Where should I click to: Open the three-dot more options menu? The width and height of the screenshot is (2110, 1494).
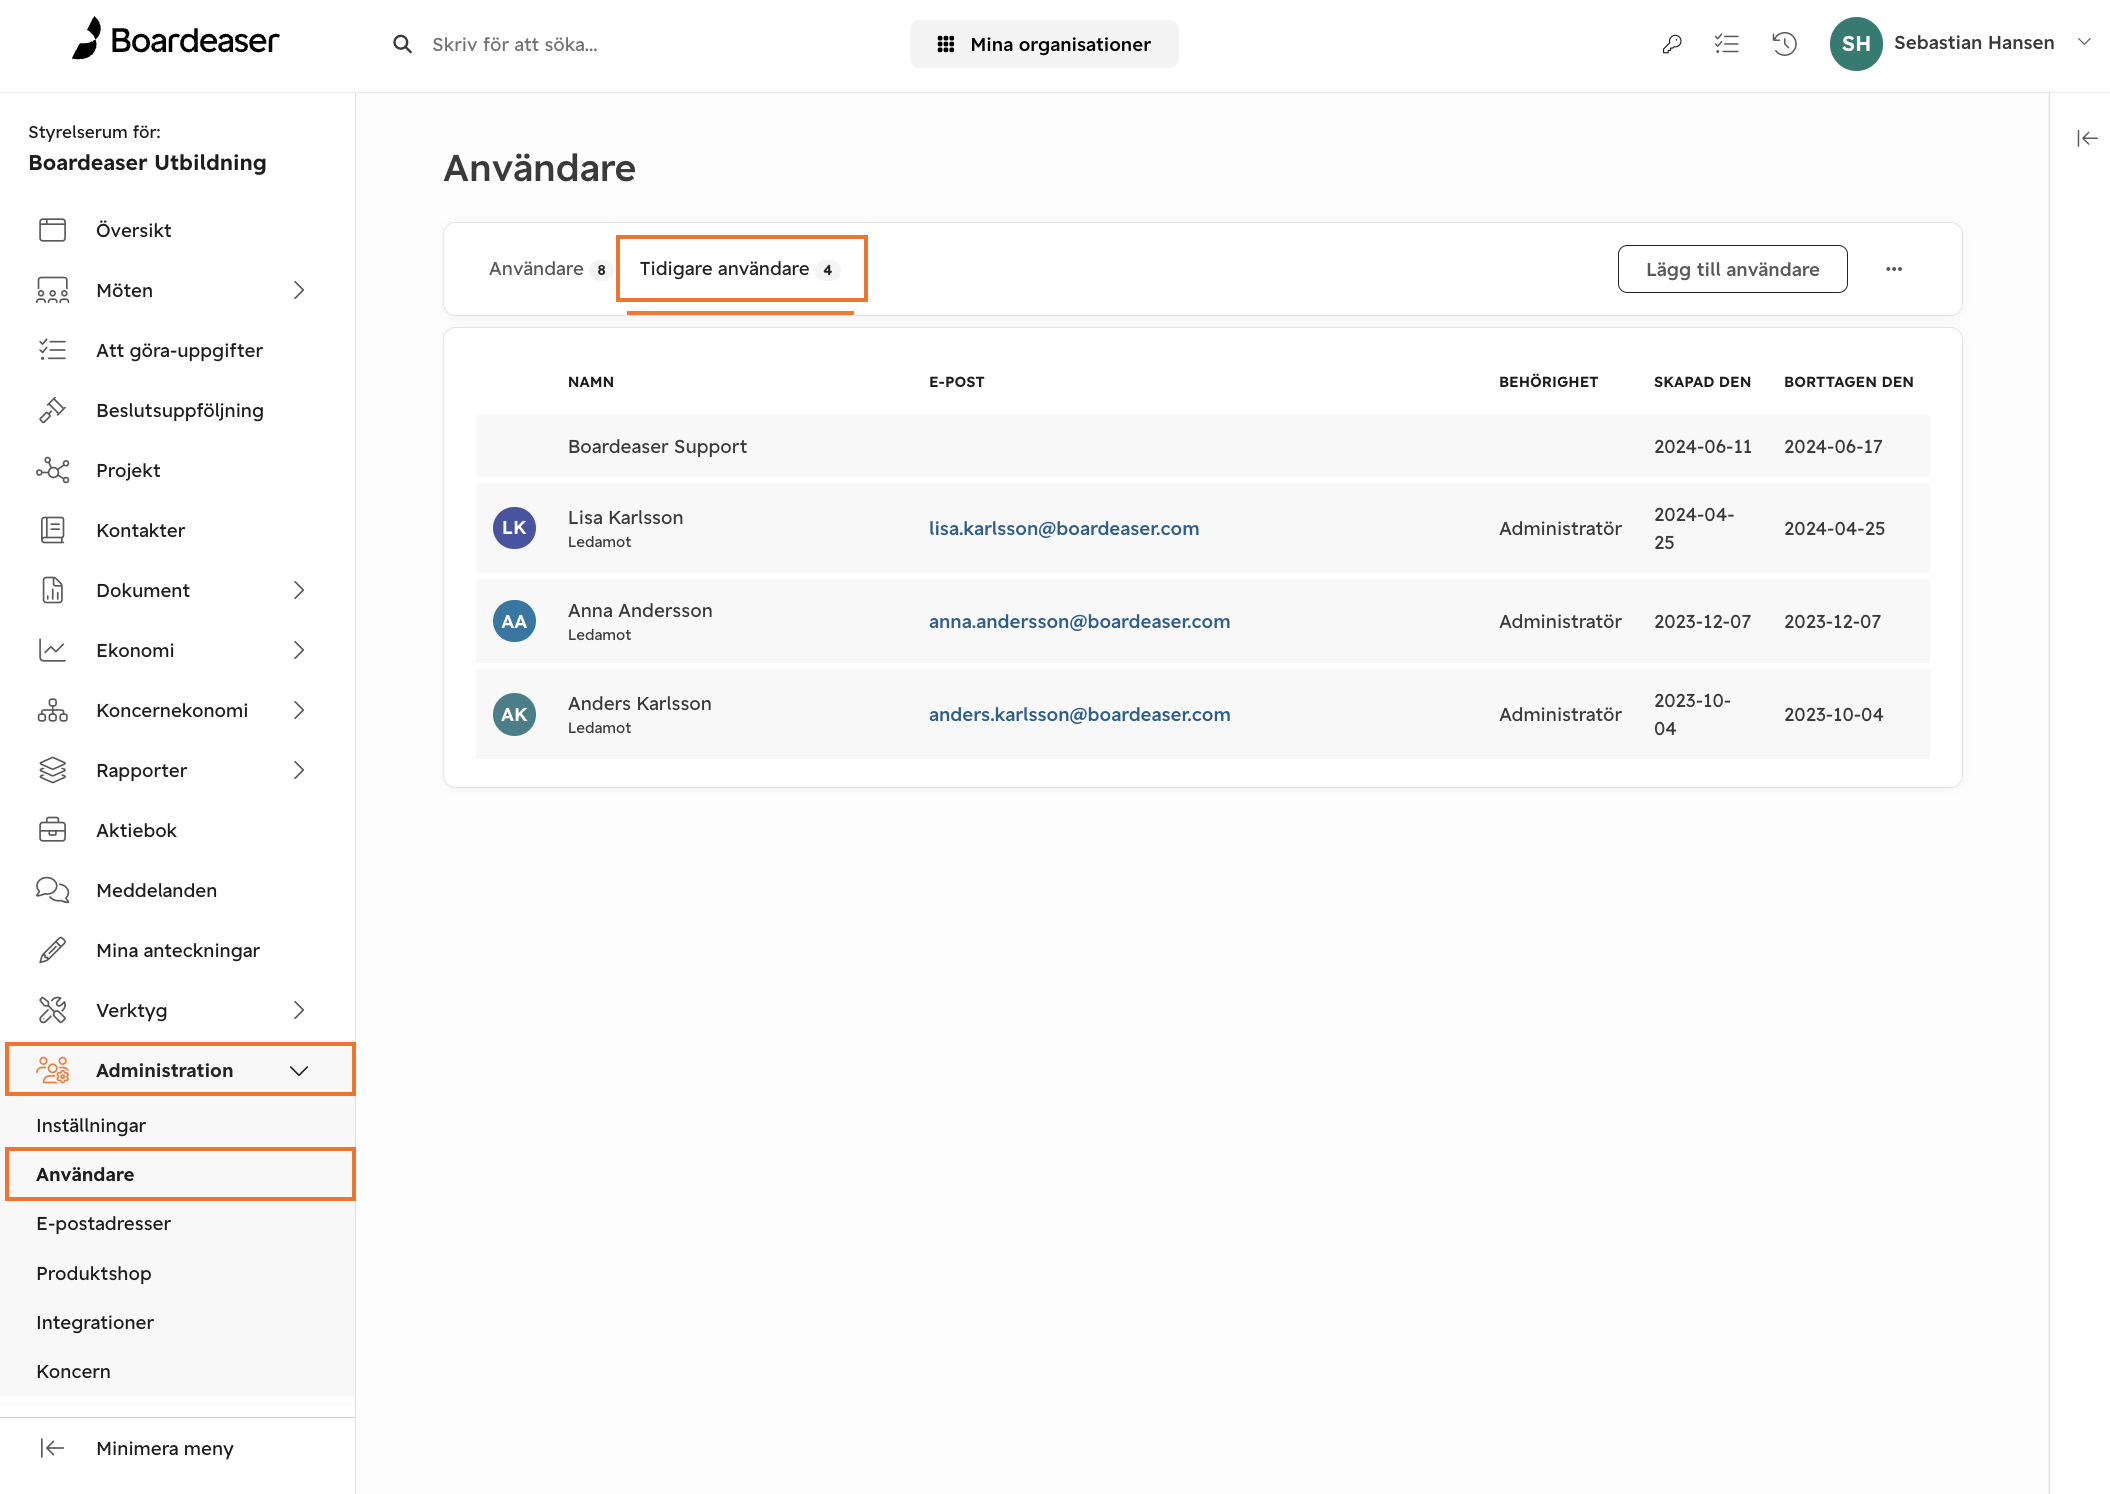point(1894,269)
